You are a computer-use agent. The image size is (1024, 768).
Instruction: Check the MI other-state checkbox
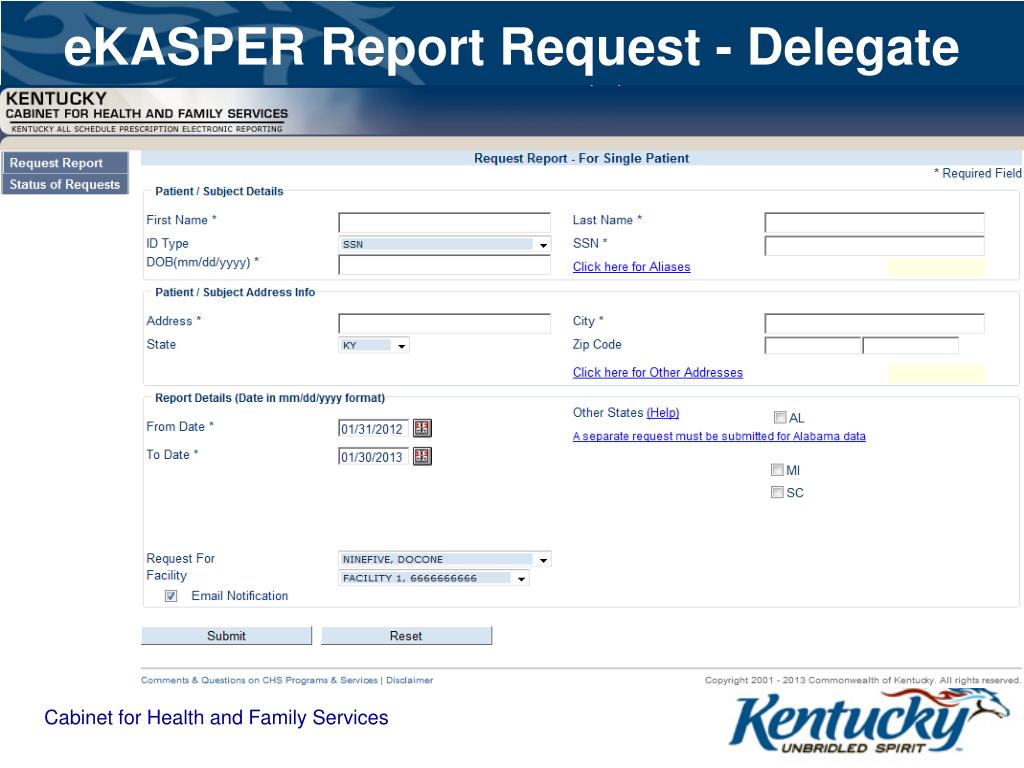777,470
